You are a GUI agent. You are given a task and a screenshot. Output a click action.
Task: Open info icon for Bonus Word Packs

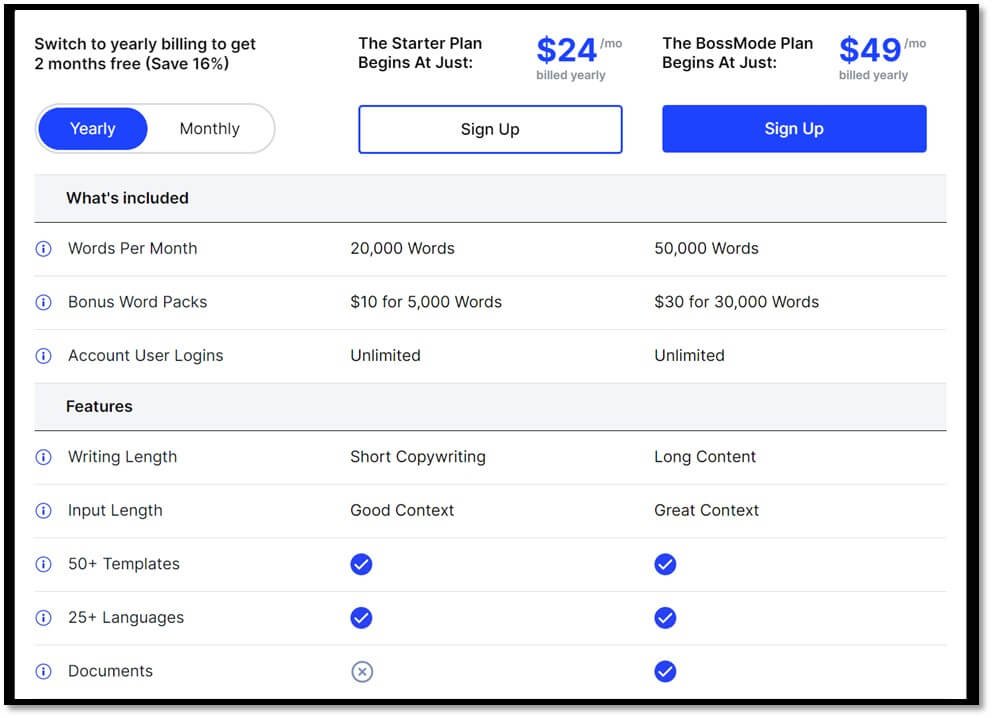43,302
